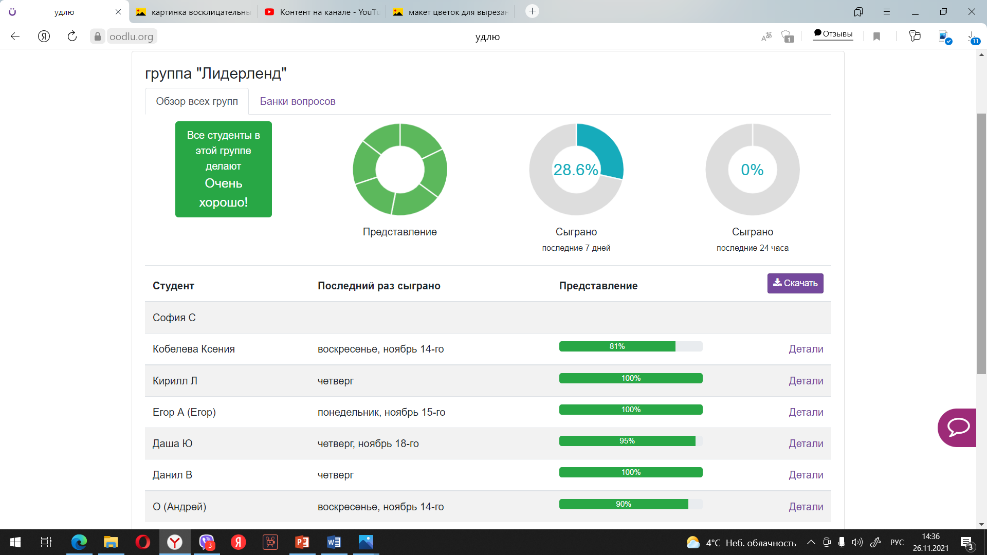The width and height of the screenshot is (987, 555).
Task: Switch to the Банки вопросов tab
Action: [x=297, y=101]
